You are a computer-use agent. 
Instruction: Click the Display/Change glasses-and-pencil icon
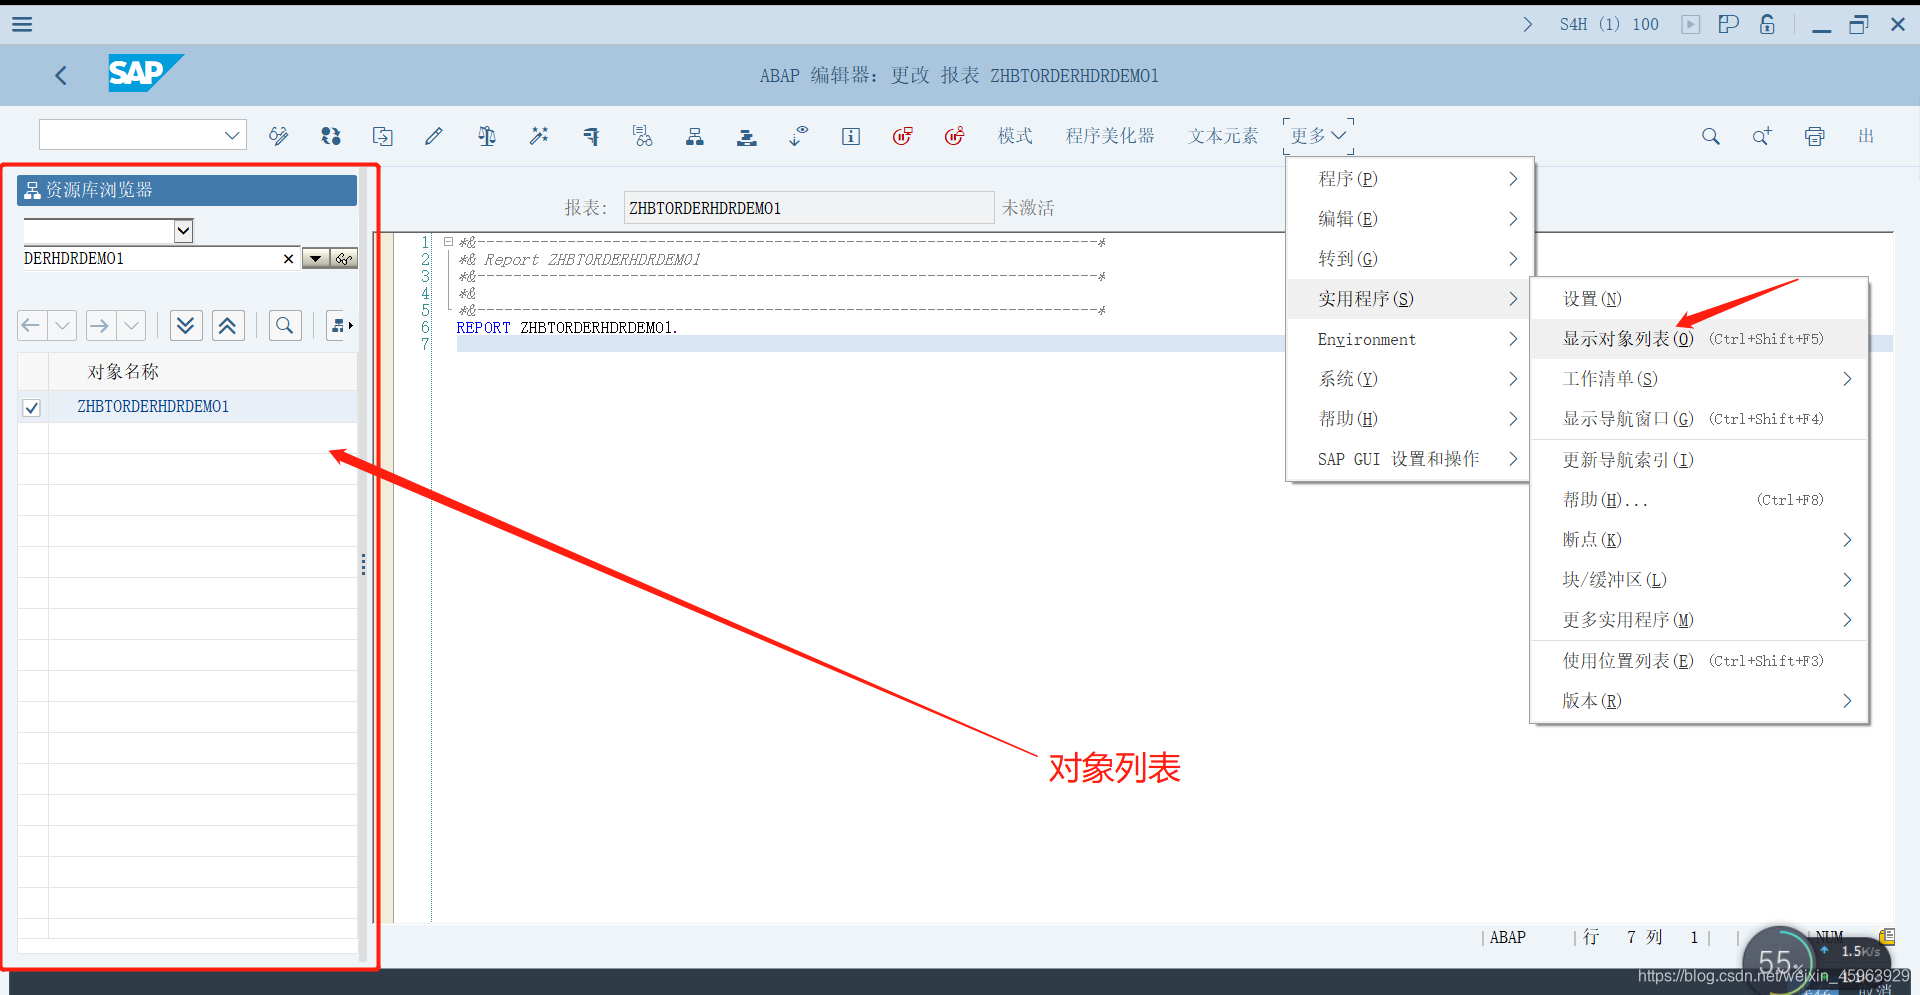point(279,136)
